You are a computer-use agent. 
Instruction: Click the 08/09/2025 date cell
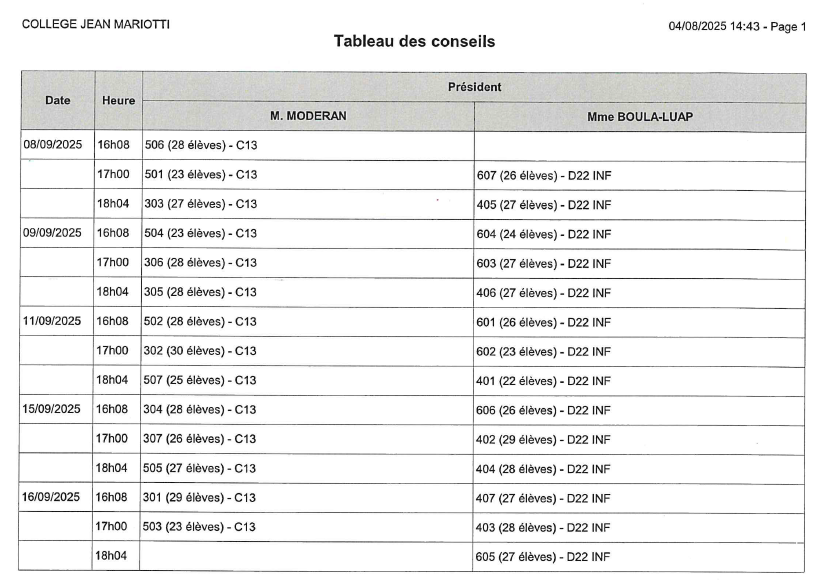point(53,145)
